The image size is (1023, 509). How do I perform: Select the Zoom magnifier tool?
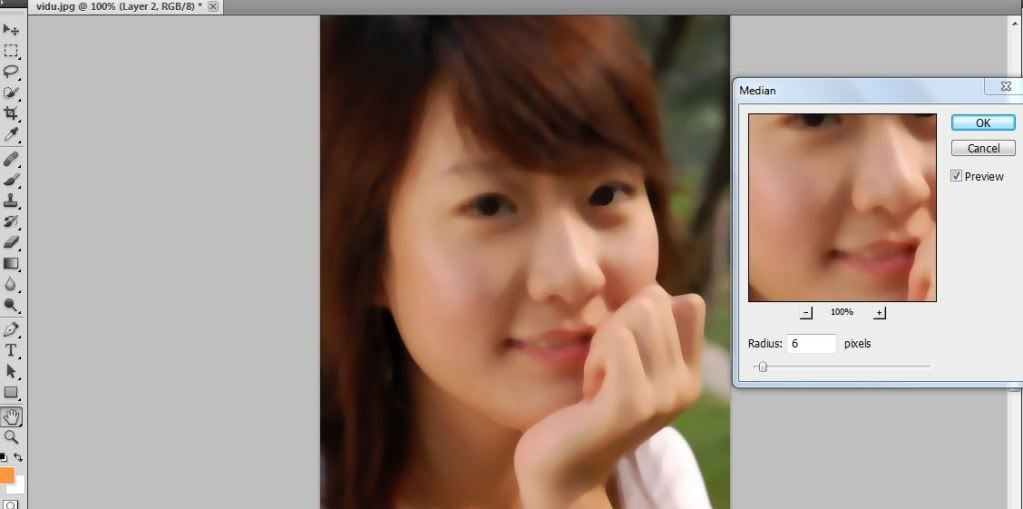coord(11,437)
